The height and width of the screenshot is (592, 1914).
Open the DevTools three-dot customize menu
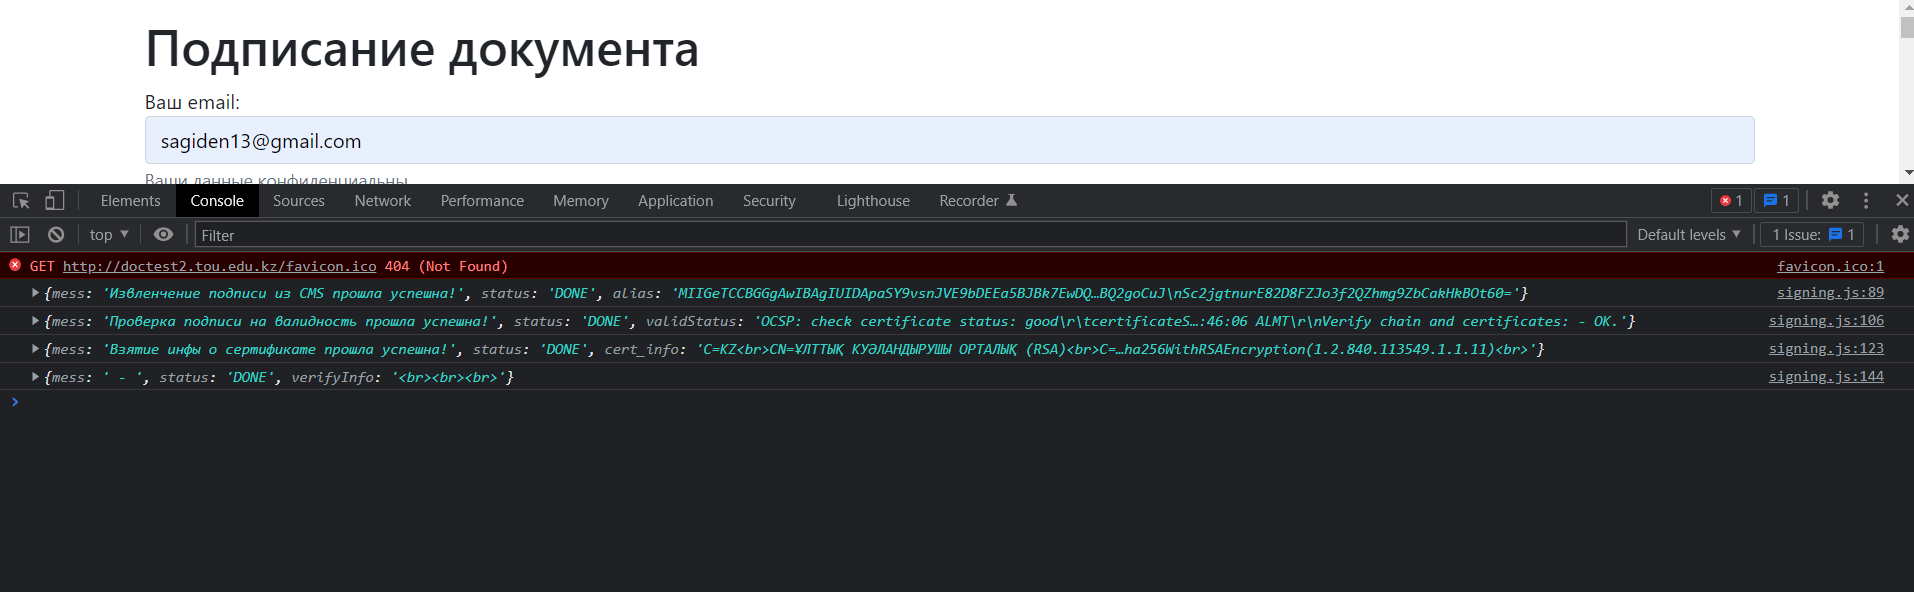point(1866,201)
